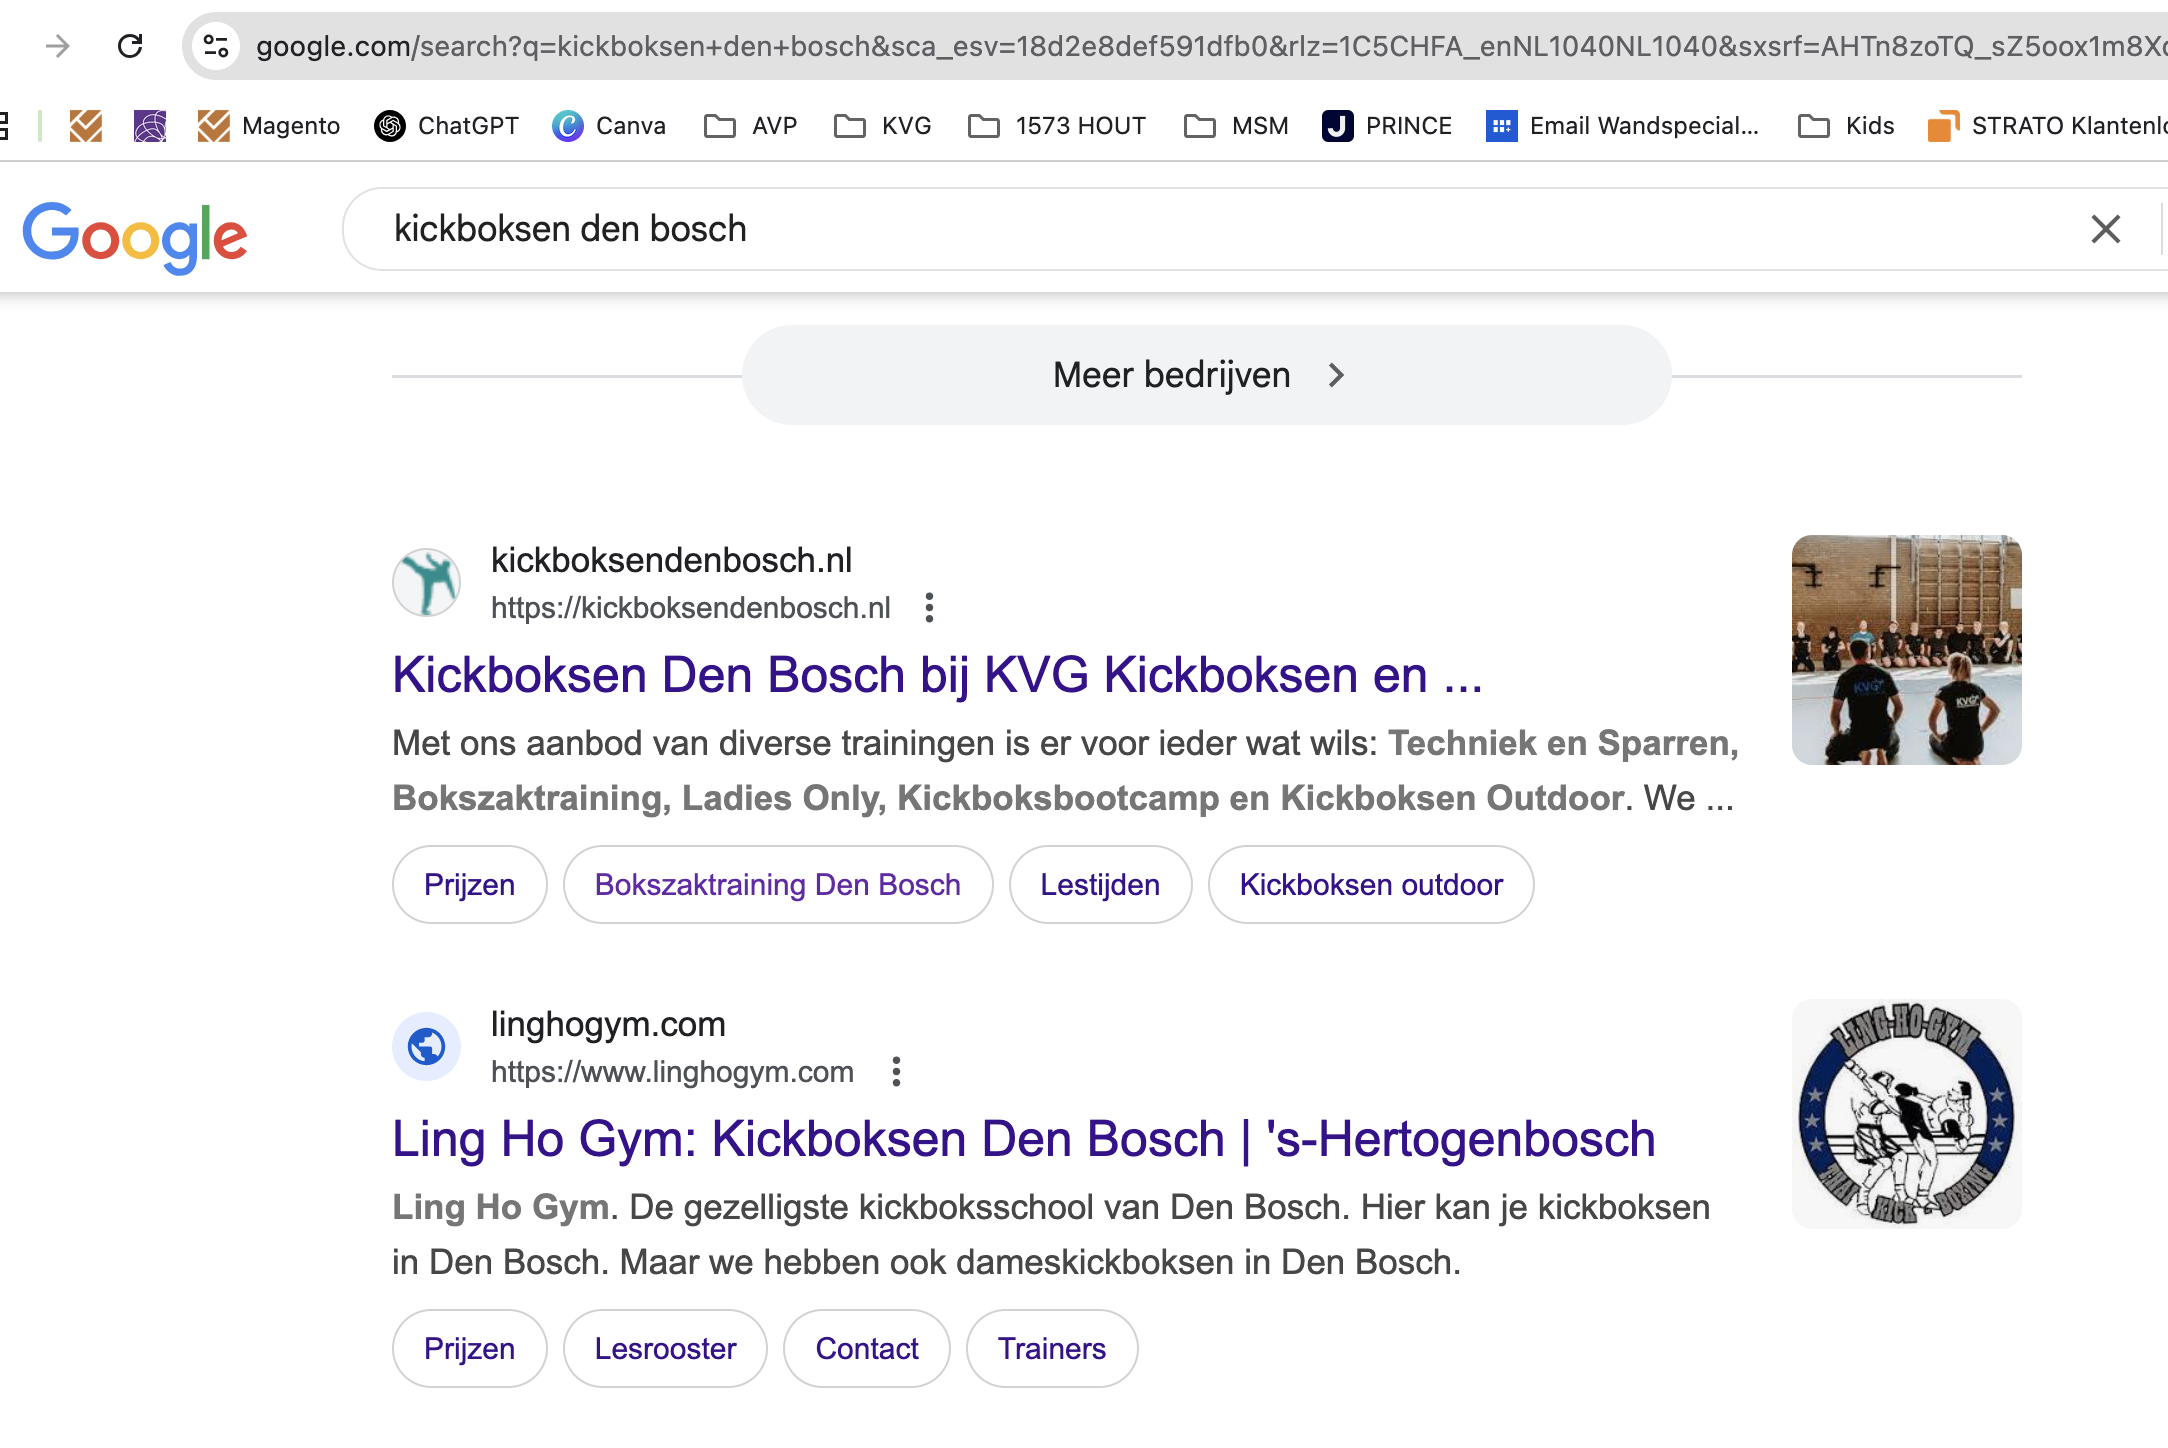Open the STRATO Klantenlogin bookmark
The width and height of the screenshot is (2168, 1448).
[2047, 126]
